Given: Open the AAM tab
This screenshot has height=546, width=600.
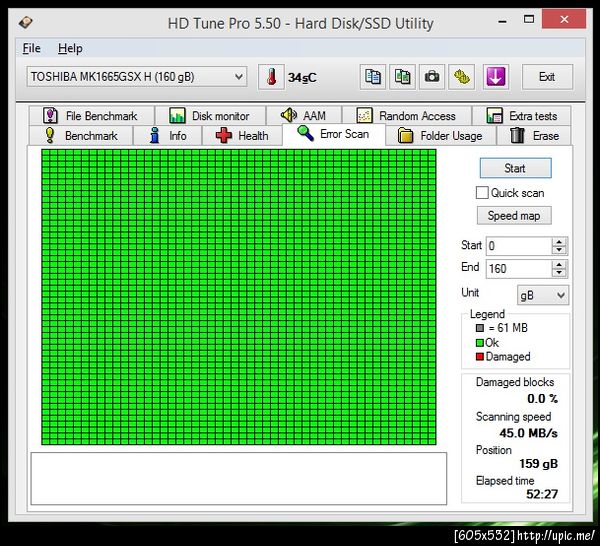Looking at the screenshot, I should point(304,116).
